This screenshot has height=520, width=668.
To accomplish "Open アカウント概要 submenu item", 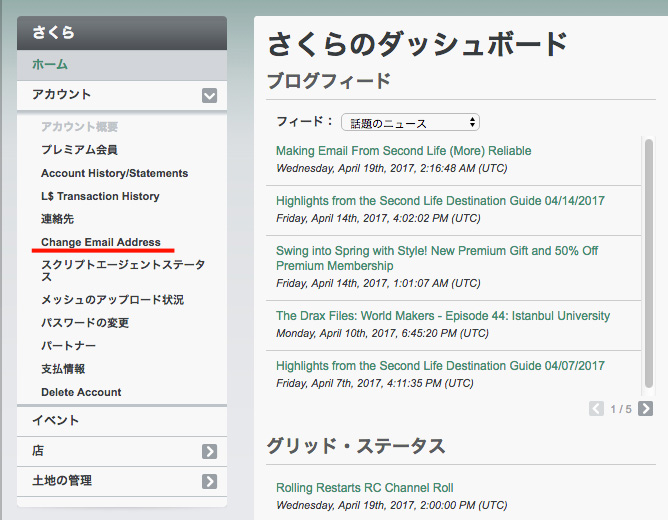I will (79, 127).
